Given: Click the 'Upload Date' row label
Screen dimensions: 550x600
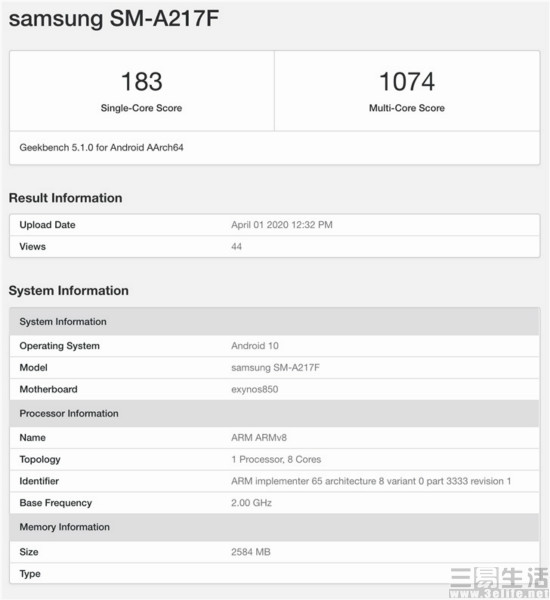Looking at the screenshot, I should [47, 225].
